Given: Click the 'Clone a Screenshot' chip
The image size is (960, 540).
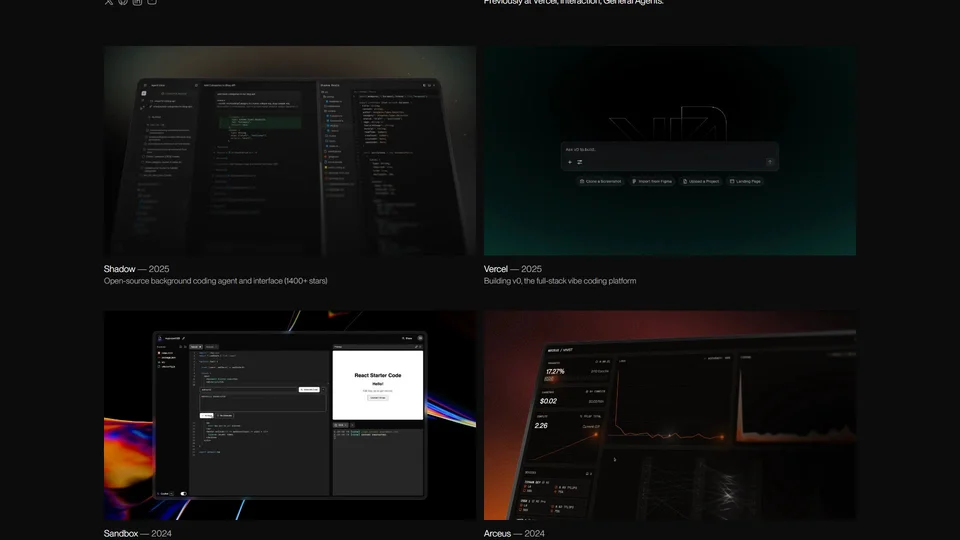Looking at the screenshot, I should coord(600,181).
